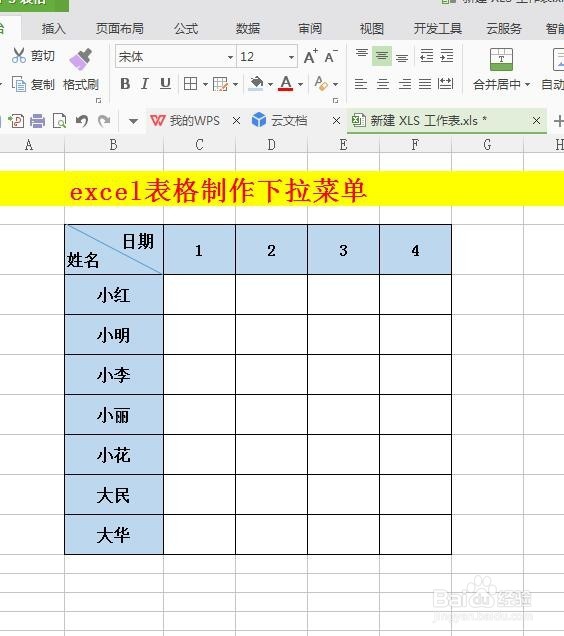Screen dimensions: 564x636
Task: Align cell contents to top
Action: click(x=362, y=55)
